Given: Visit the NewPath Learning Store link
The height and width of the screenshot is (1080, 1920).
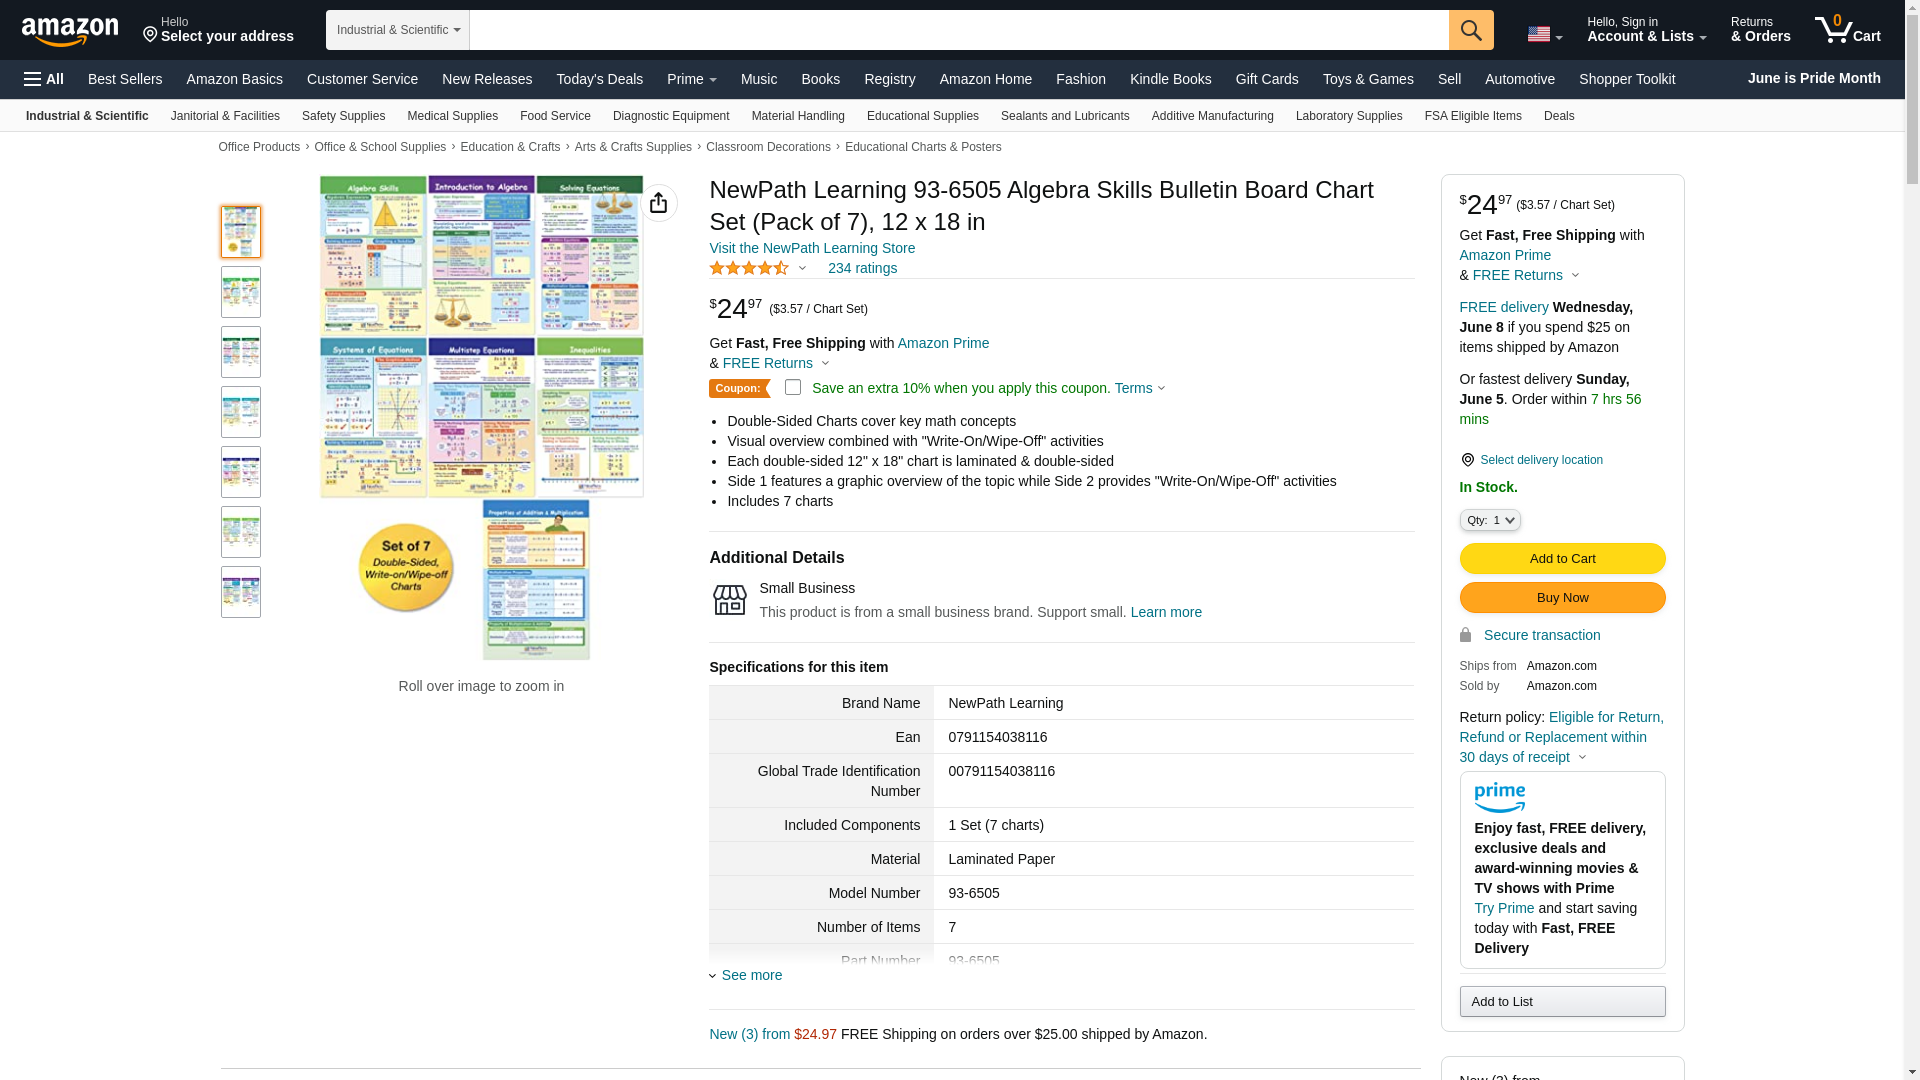Looking at the screenshot, I should pyautogui.click(x=811, y=248).
